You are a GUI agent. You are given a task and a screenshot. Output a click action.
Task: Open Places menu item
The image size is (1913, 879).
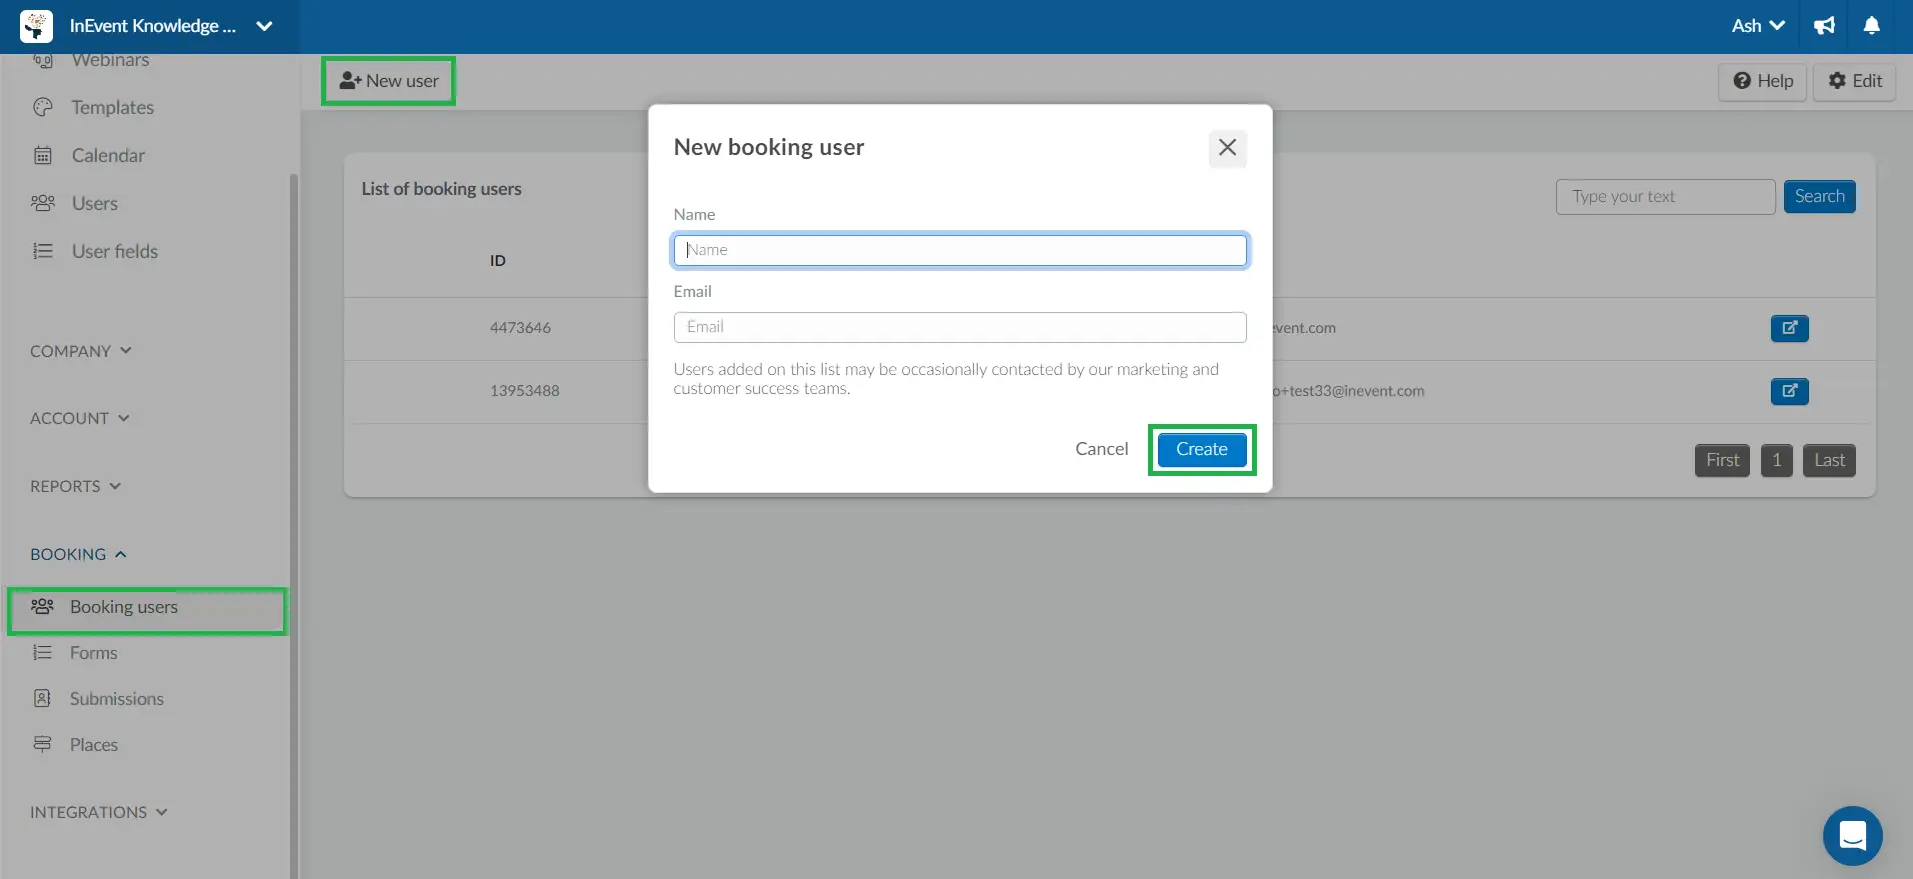coord(94,745)
